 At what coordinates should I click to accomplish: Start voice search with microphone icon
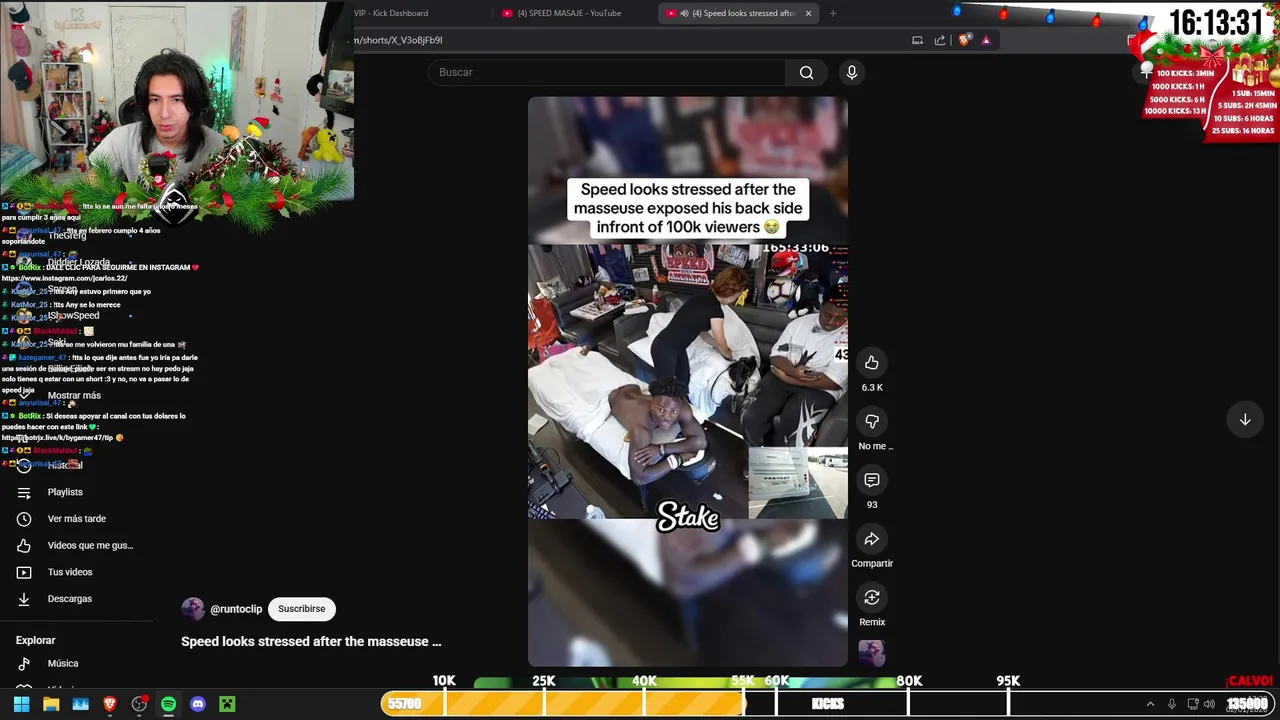pyautogui.click(x=852, y=72)
